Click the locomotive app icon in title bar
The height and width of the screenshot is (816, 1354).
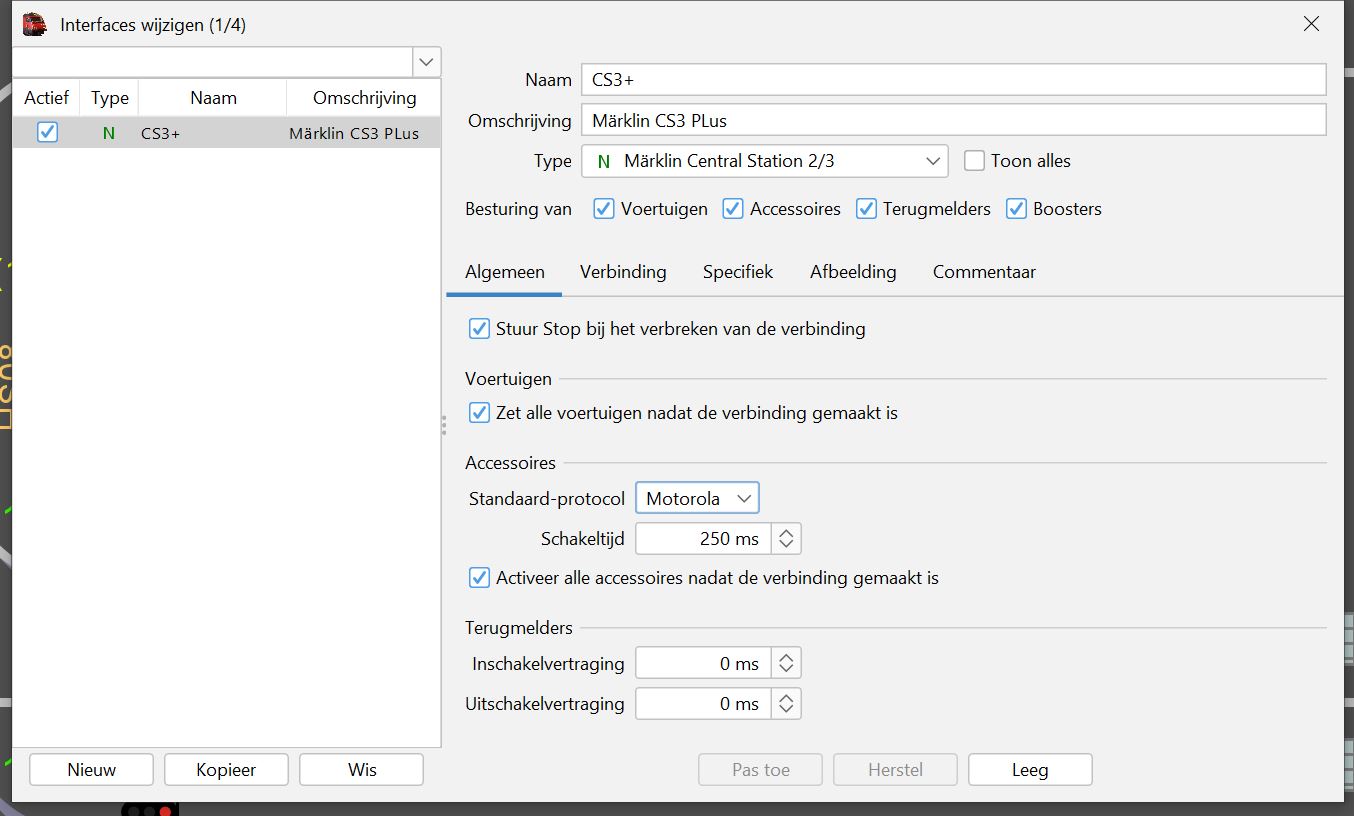click(35, 25)
